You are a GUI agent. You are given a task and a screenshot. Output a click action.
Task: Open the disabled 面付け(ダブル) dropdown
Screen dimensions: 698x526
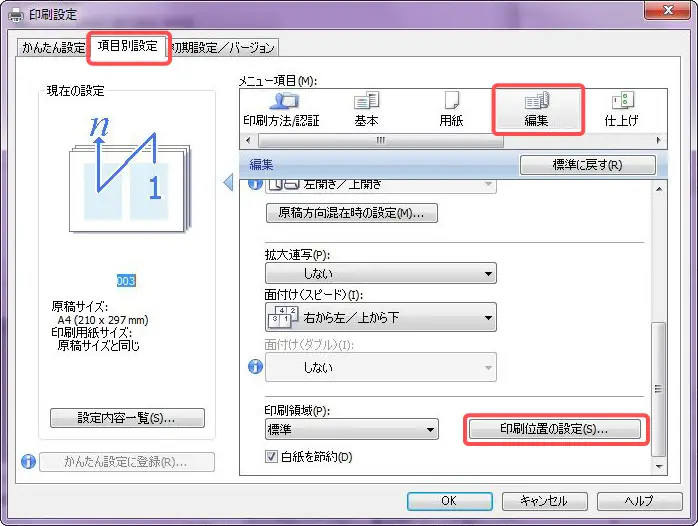(x=381, y=367)
